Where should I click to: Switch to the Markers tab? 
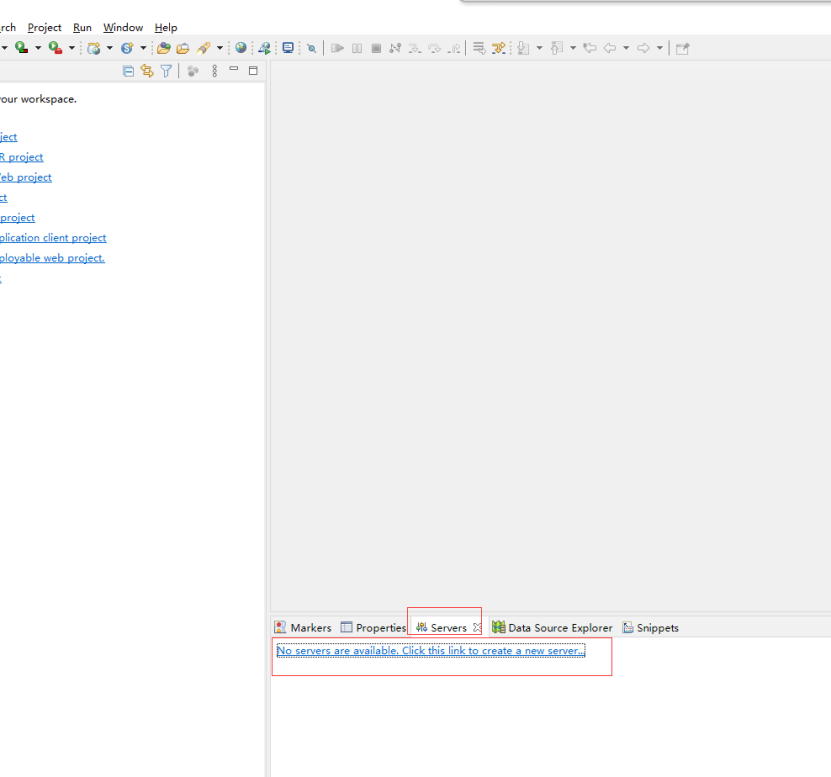point(303,628)
